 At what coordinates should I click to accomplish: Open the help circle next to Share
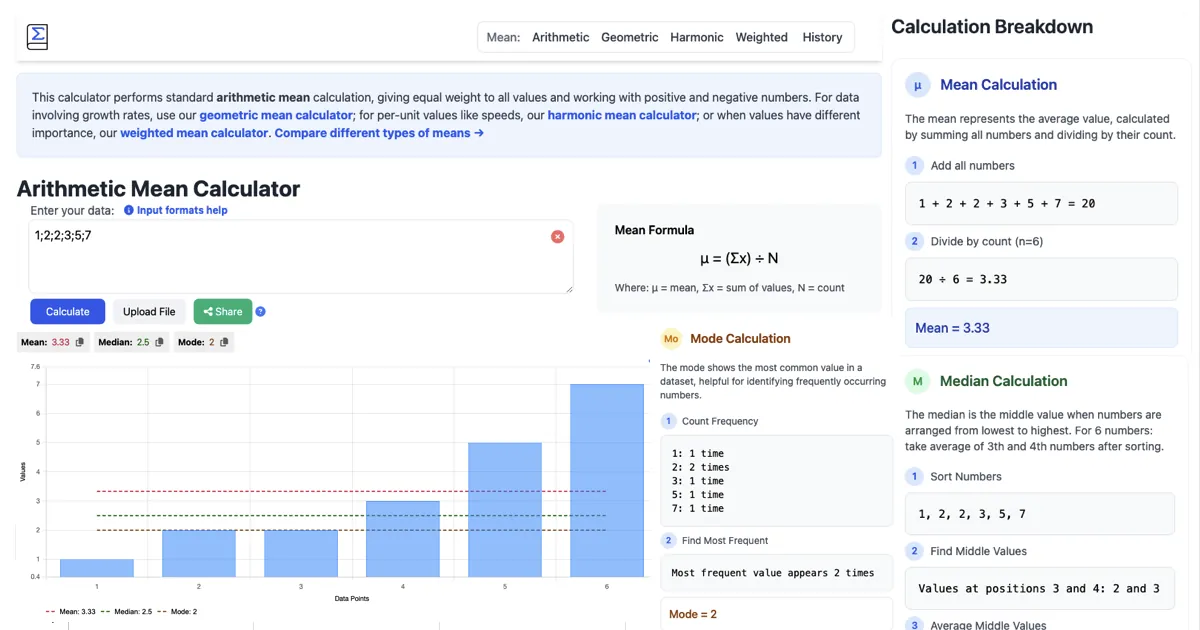click(x=260, y=311)
